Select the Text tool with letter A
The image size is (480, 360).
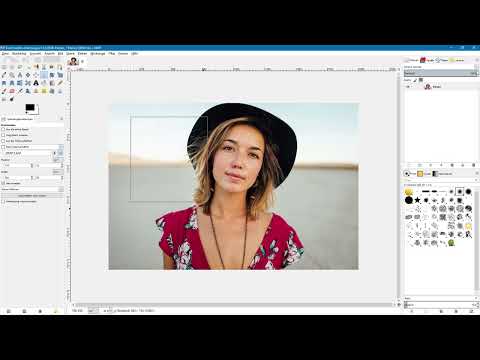pos(36,83)
